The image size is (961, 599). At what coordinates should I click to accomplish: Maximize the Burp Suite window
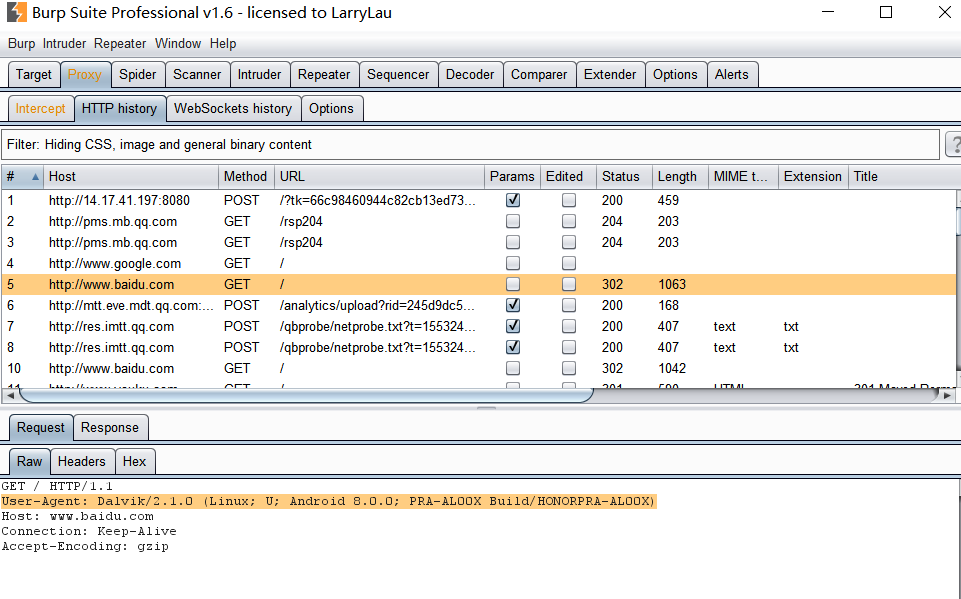click(886, 12)
